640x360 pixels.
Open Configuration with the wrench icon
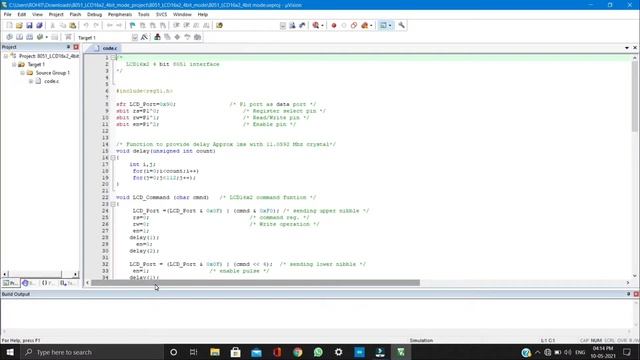click(x=402, y=25)
